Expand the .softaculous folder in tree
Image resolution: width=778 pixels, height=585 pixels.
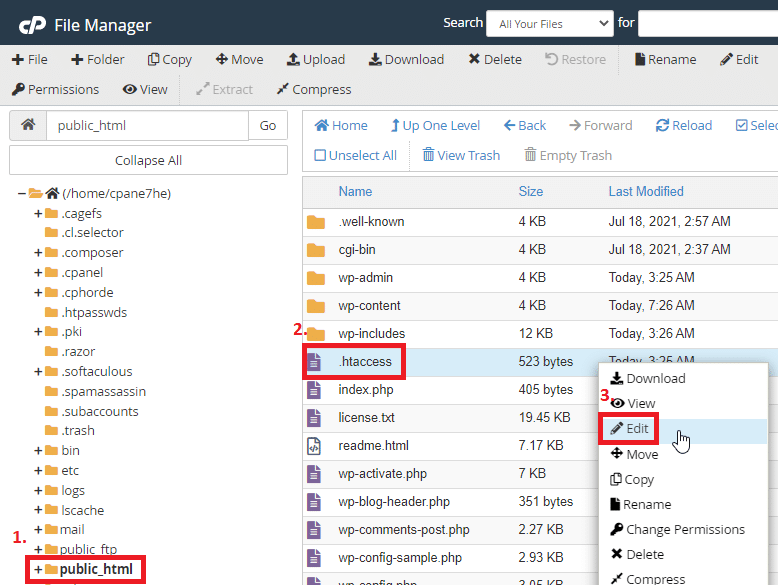click(38, 371)
